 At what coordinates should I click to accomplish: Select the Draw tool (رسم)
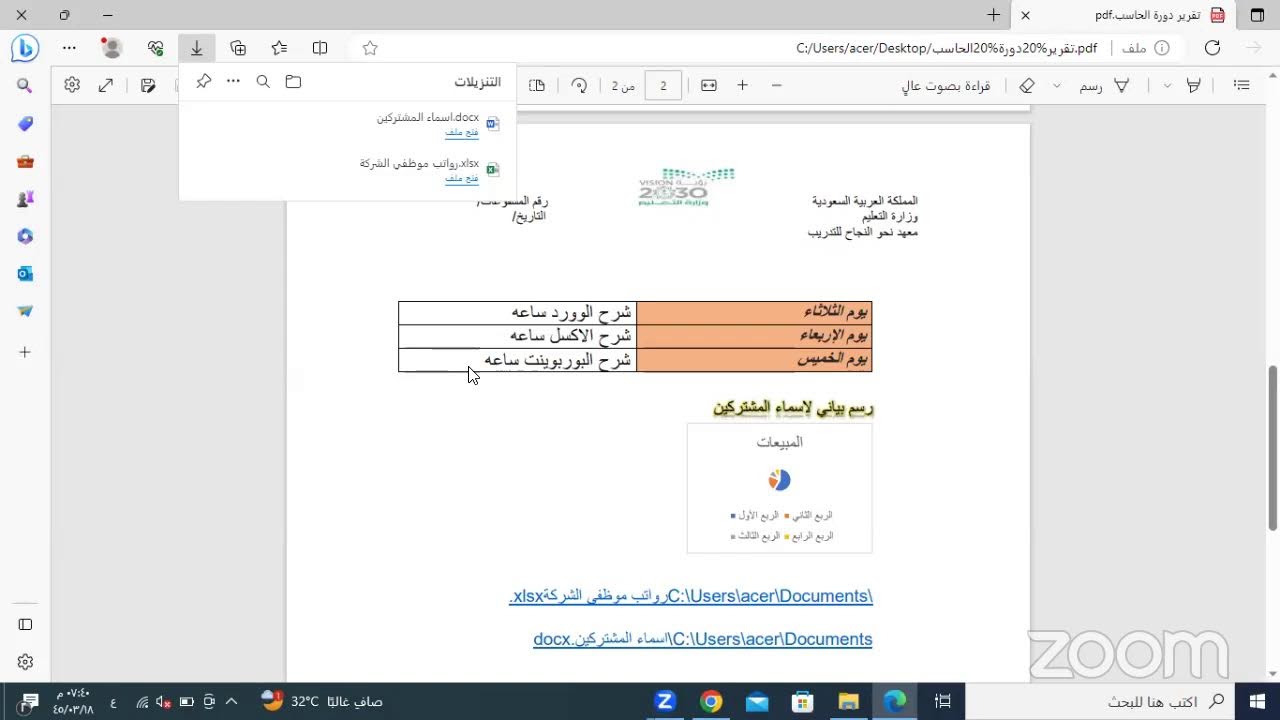[1104, 85]
